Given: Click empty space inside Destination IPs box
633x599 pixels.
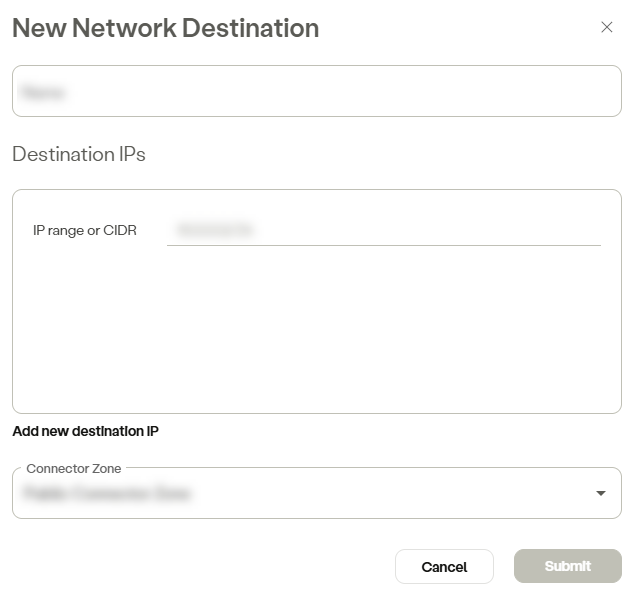Looking at the screenshot, I should coord(316,329).
